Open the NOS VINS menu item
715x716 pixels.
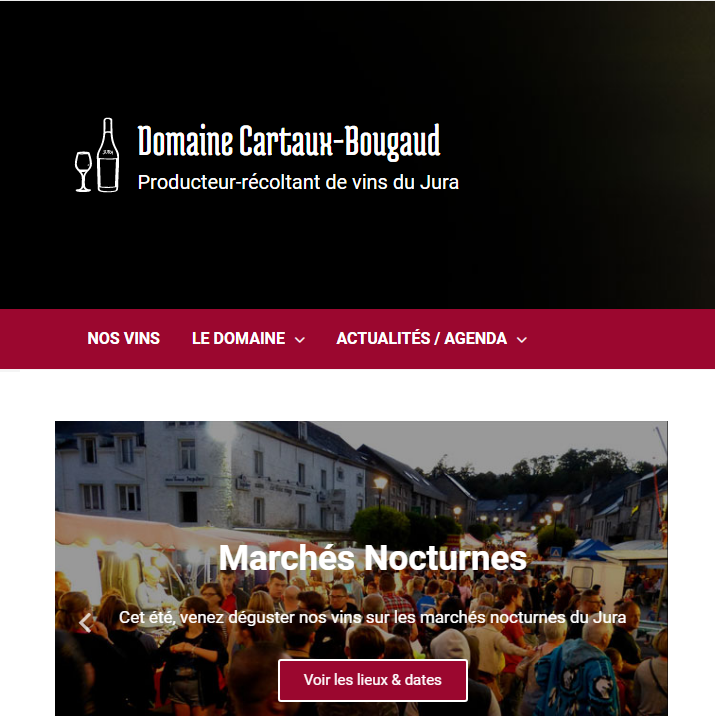pyautogui.click(x=124, y=338)
